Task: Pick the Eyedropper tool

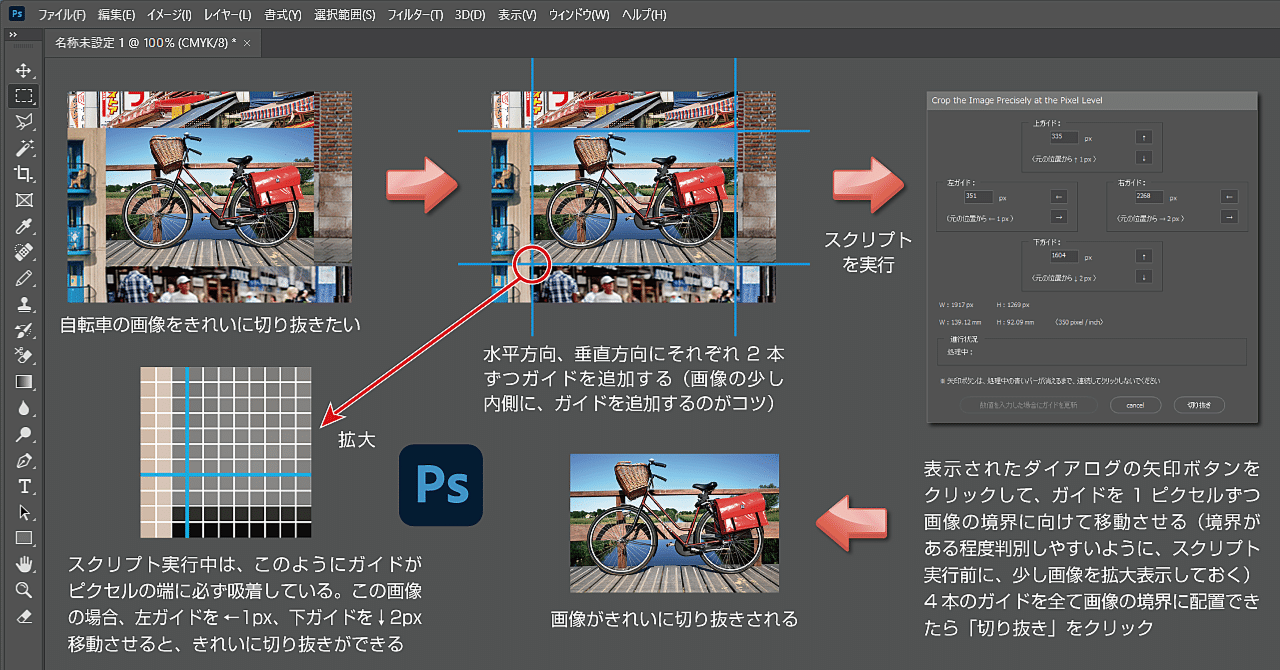Action: click(24, 226)
